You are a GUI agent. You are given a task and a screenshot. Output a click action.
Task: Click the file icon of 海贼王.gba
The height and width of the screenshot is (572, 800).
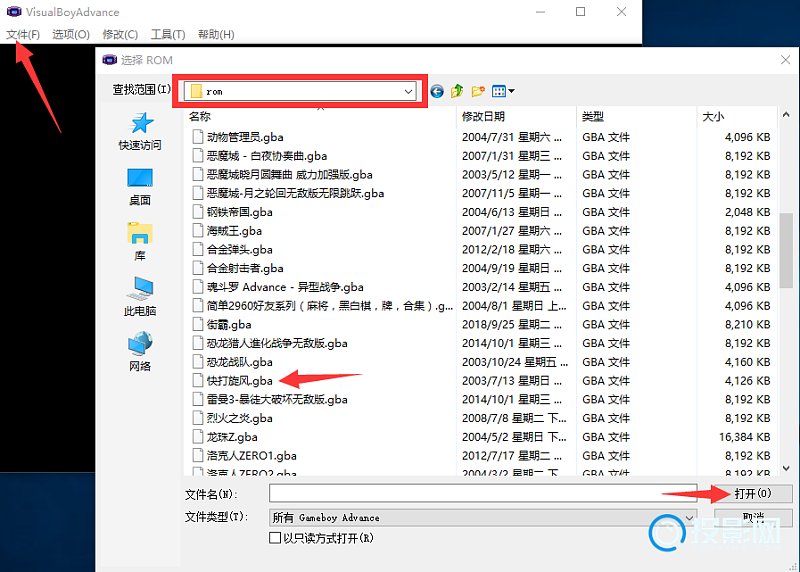(x=198, y=230)
